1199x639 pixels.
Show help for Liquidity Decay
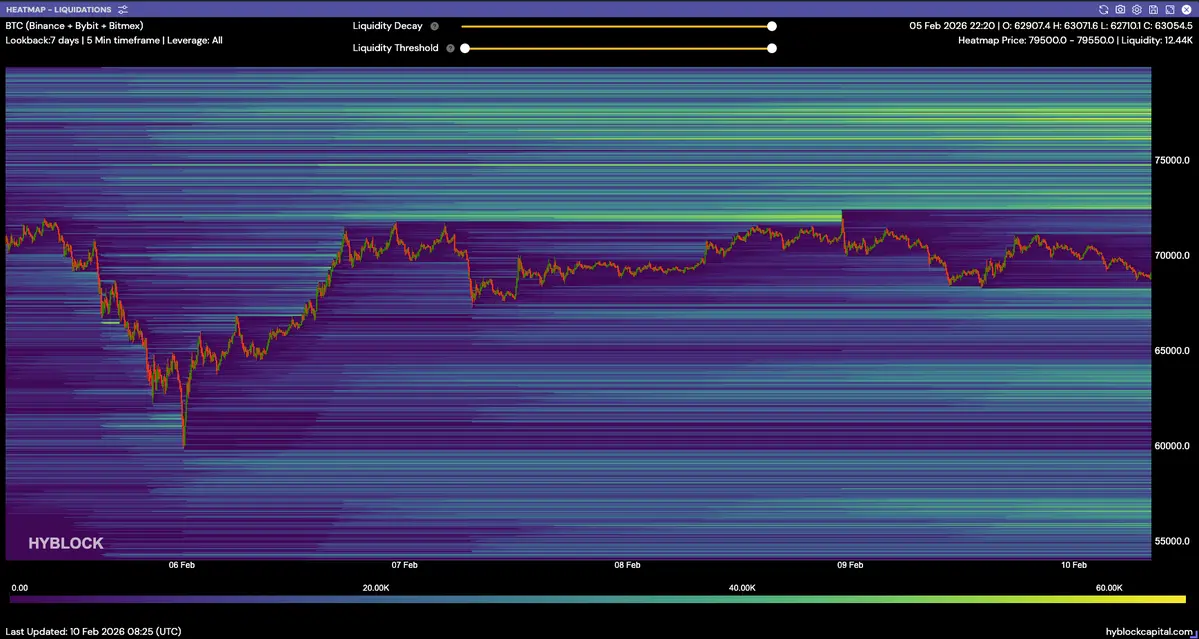434,26
